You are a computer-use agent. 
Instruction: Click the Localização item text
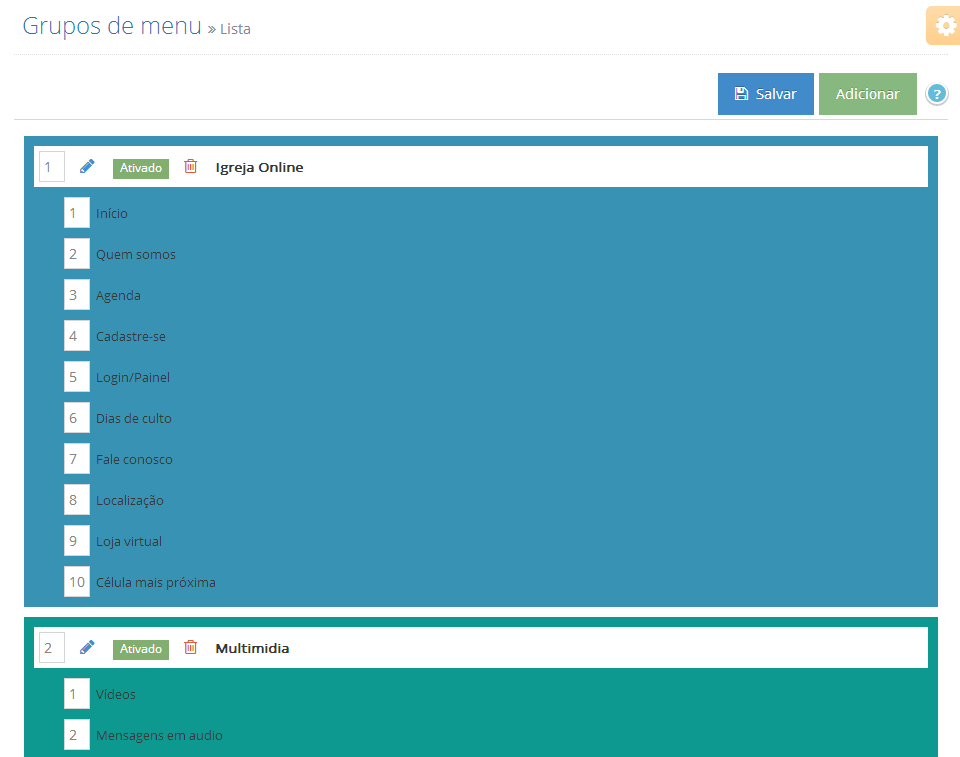pyautogui.click(x=130, y=501)
